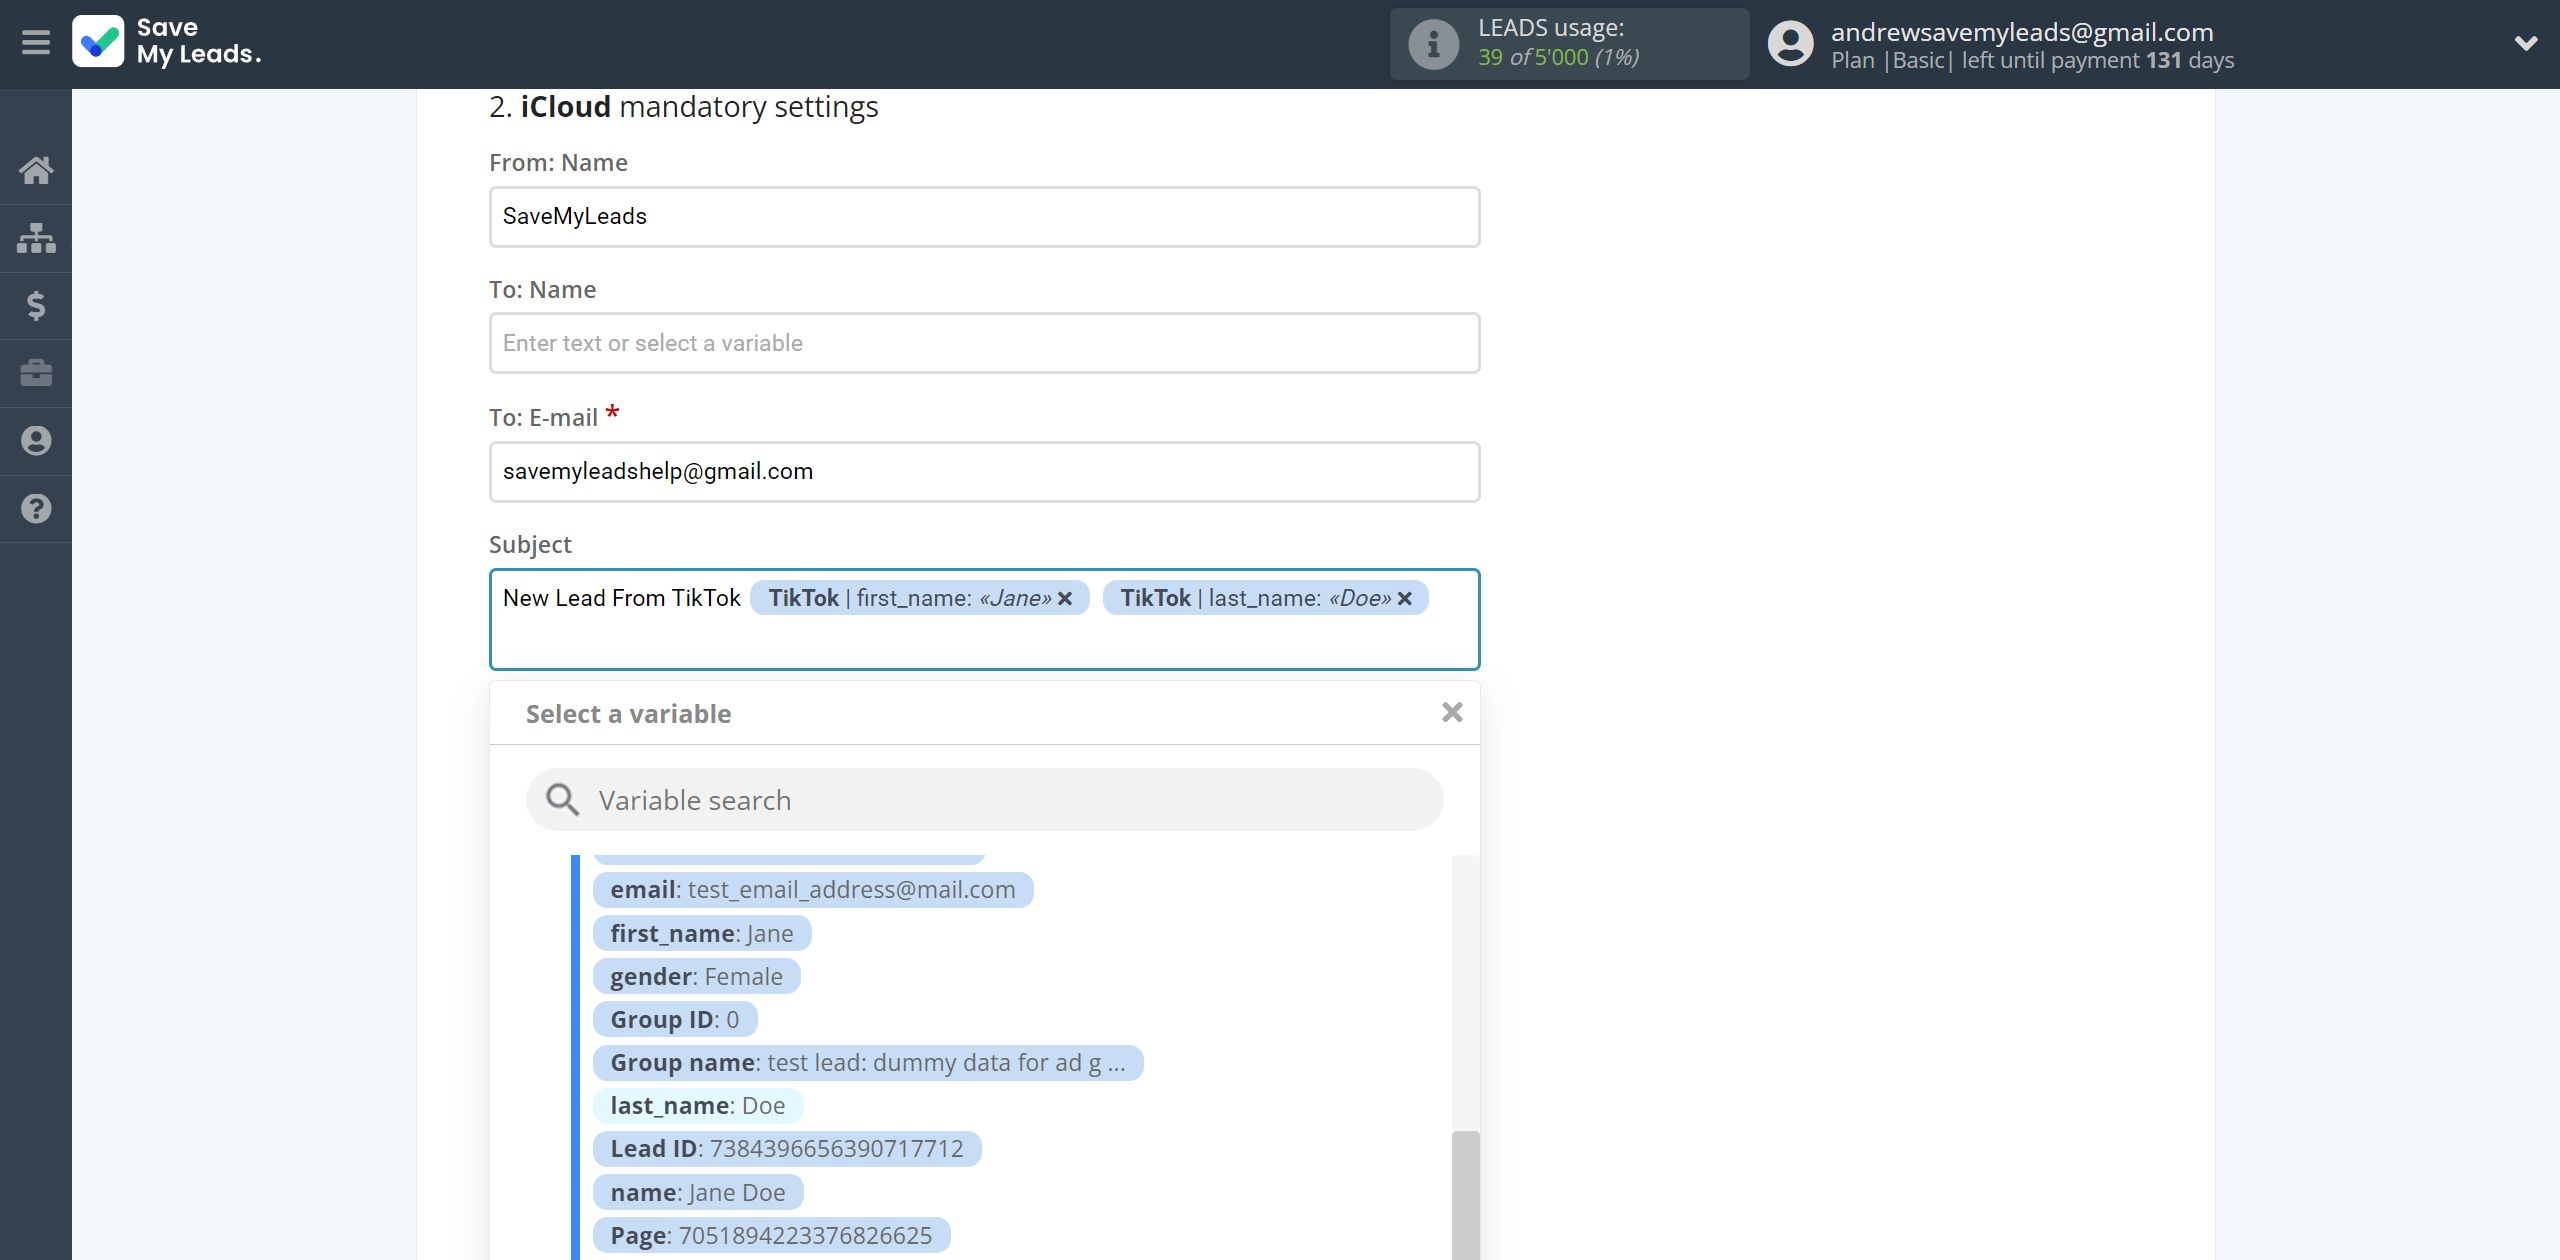Select the Lead ID variable
Screen dimensions: 2560x1260
coord(787,1148)
